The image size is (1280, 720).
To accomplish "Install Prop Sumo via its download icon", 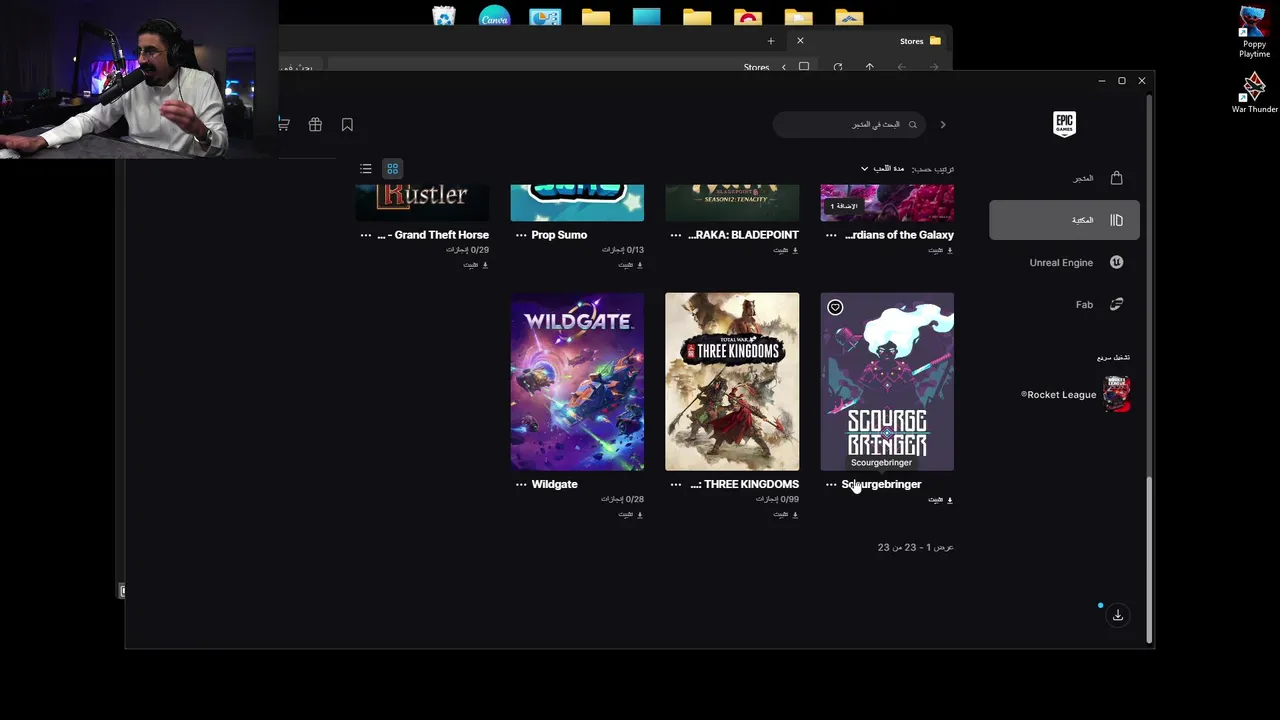I will coord(640,265).
